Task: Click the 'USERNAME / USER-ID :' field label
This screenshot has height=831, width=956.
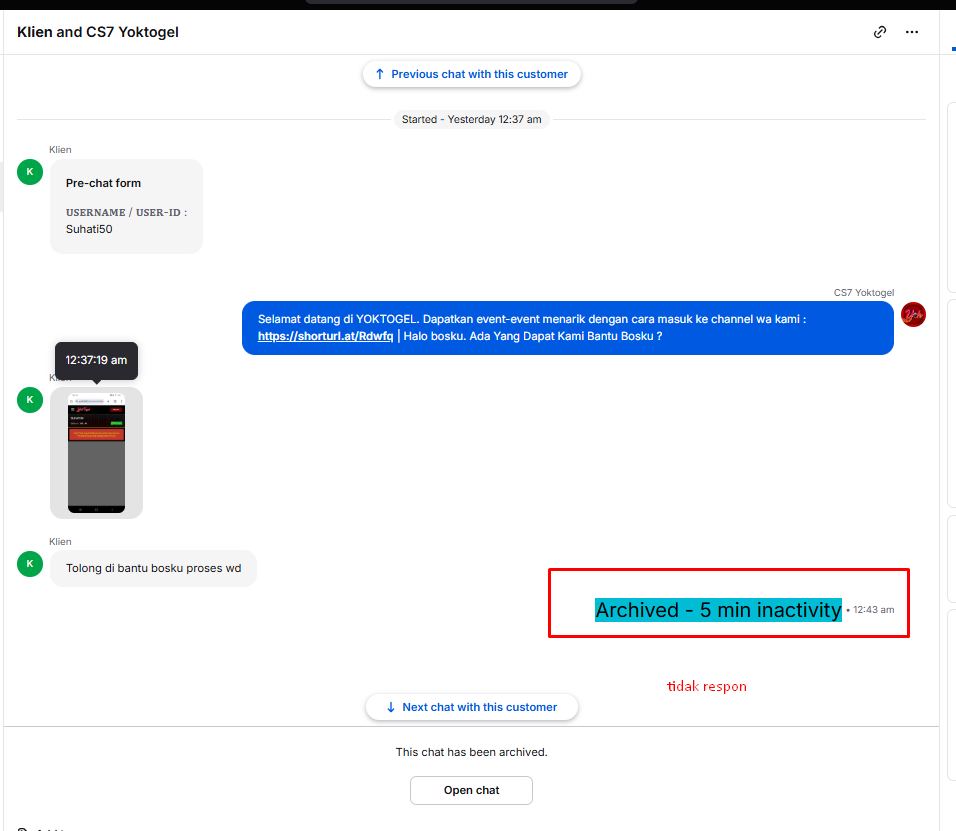Action: [x=126, y=213]
